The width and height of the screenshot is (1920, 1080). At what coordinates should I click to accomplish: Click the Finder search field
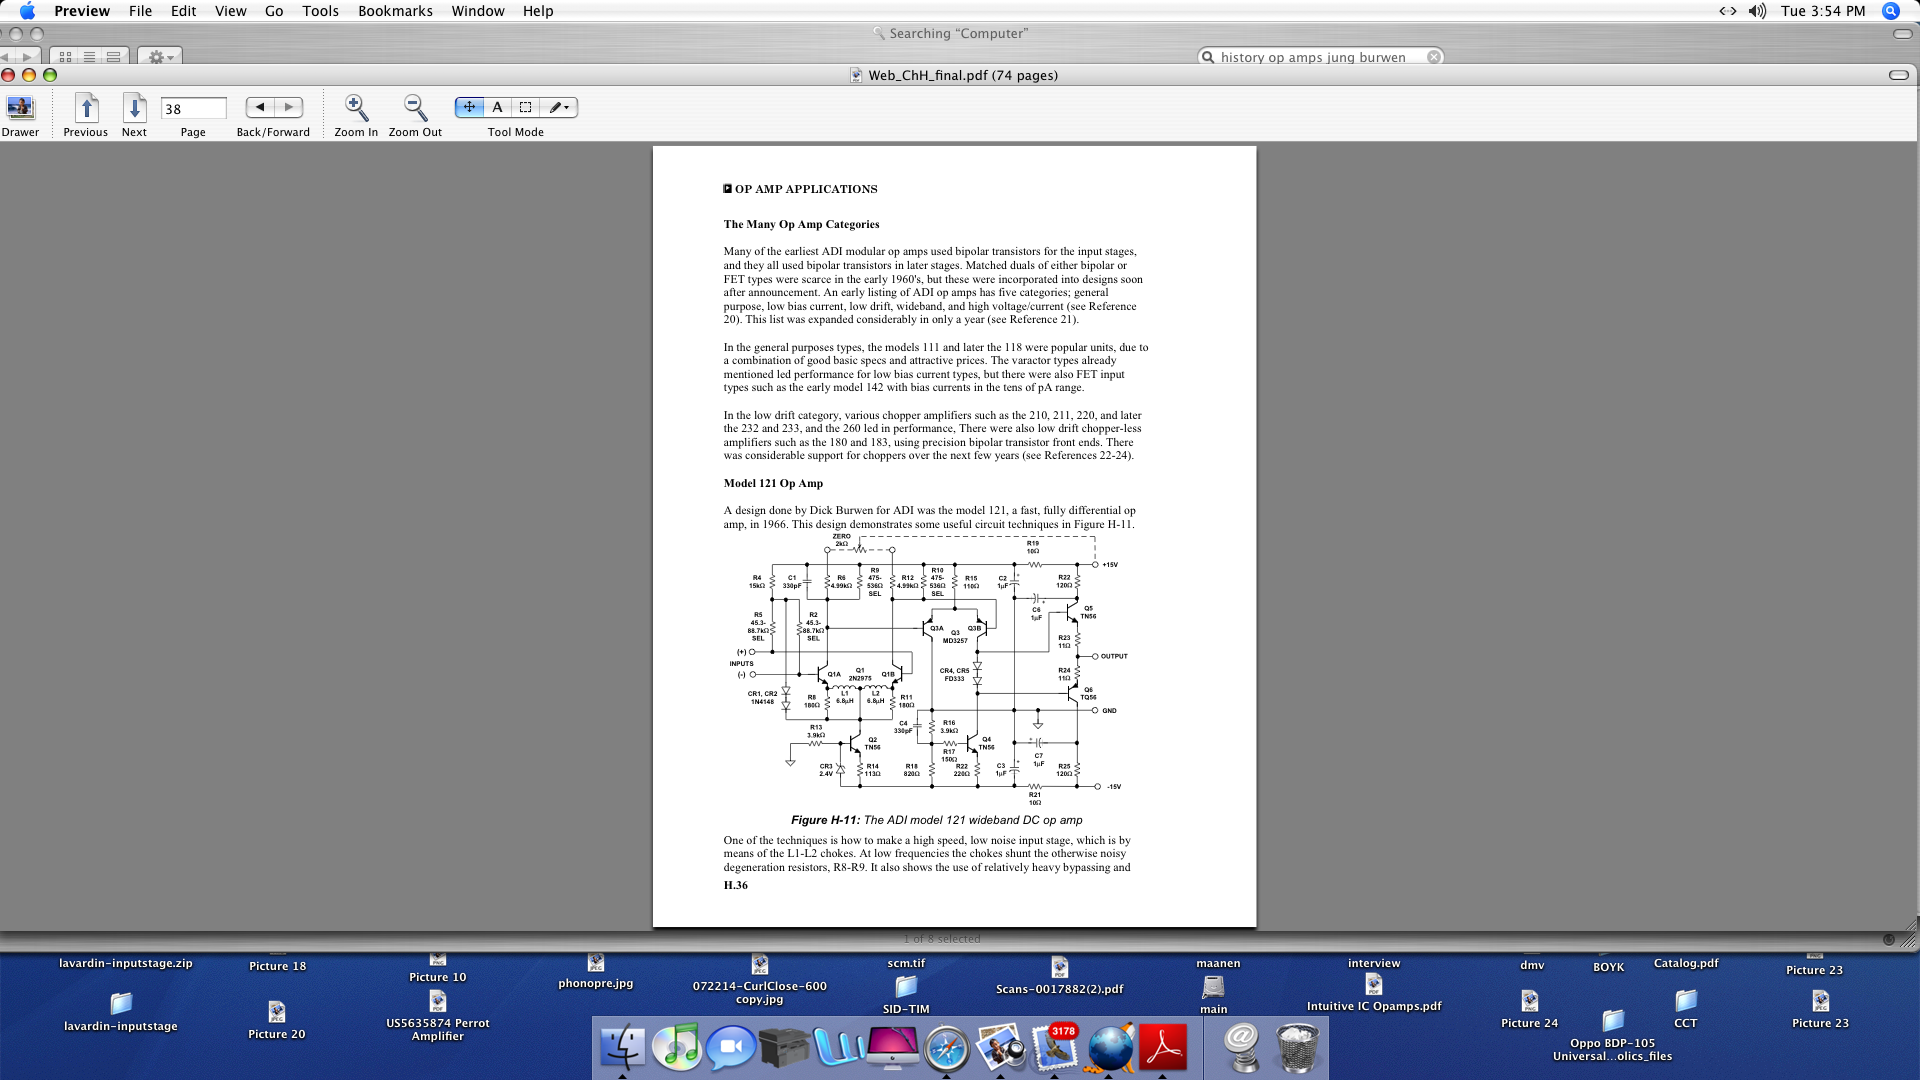tap(1320, 57)
